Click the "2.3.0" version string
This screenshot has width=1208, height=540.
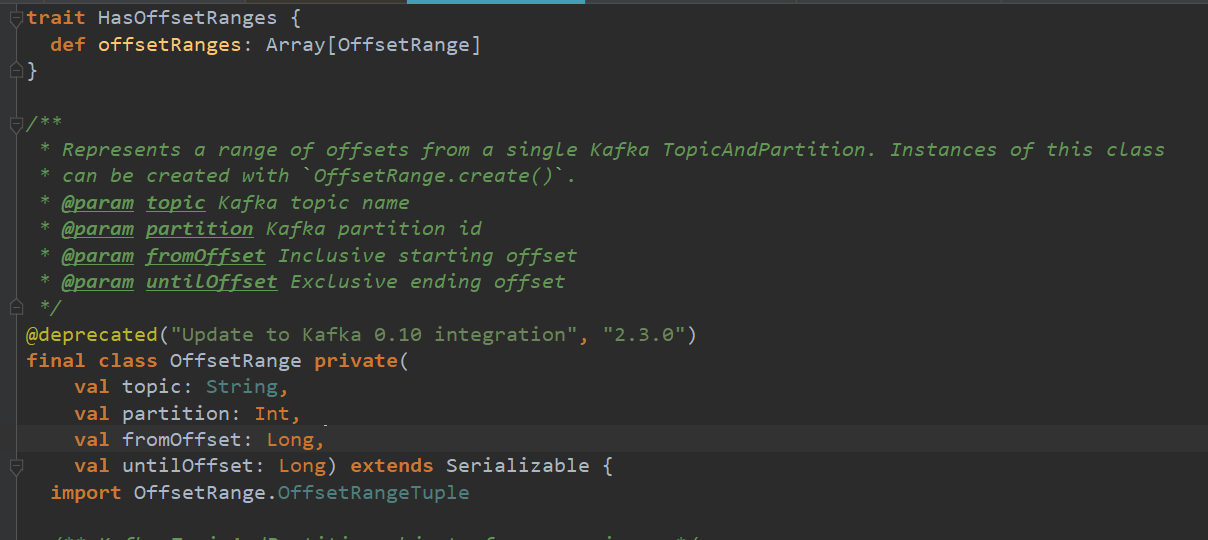pos(644,334)
